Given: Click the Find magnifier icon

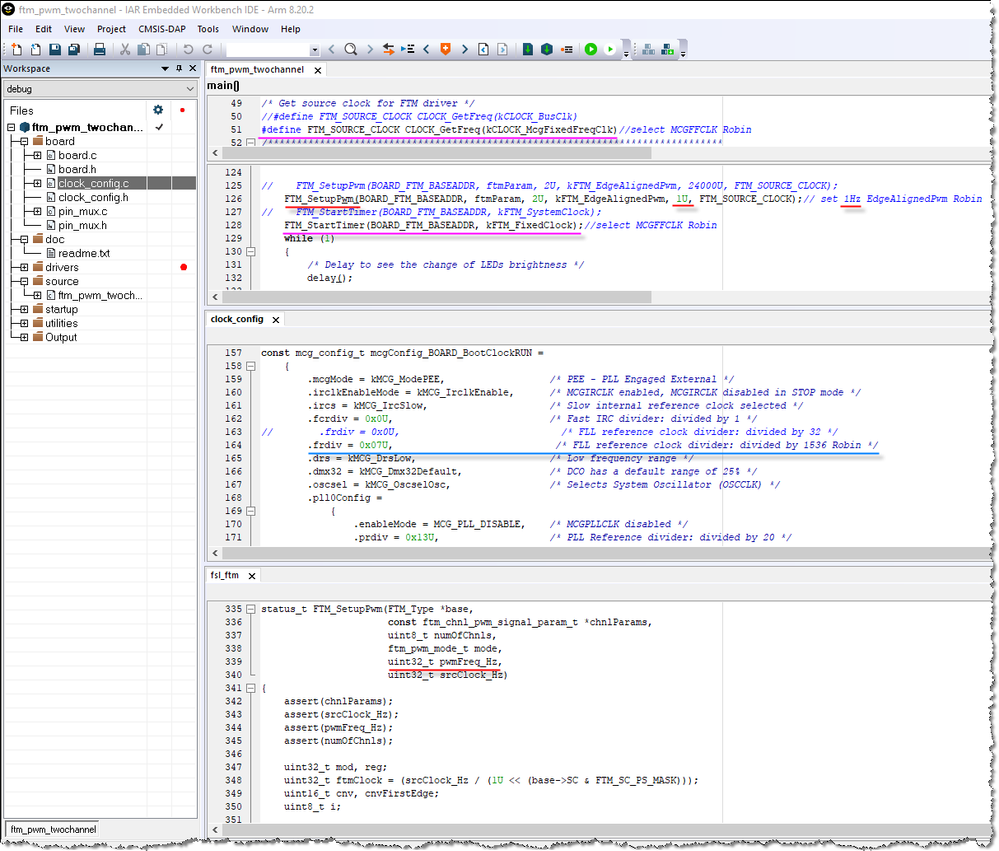Looking at the screenshot, I should point(351,49).
